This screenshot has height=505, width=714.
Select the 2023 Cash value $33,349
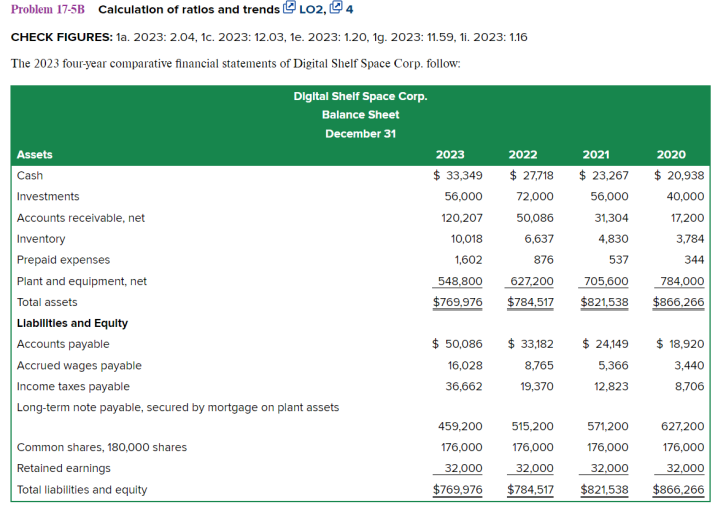pos(458,176)
